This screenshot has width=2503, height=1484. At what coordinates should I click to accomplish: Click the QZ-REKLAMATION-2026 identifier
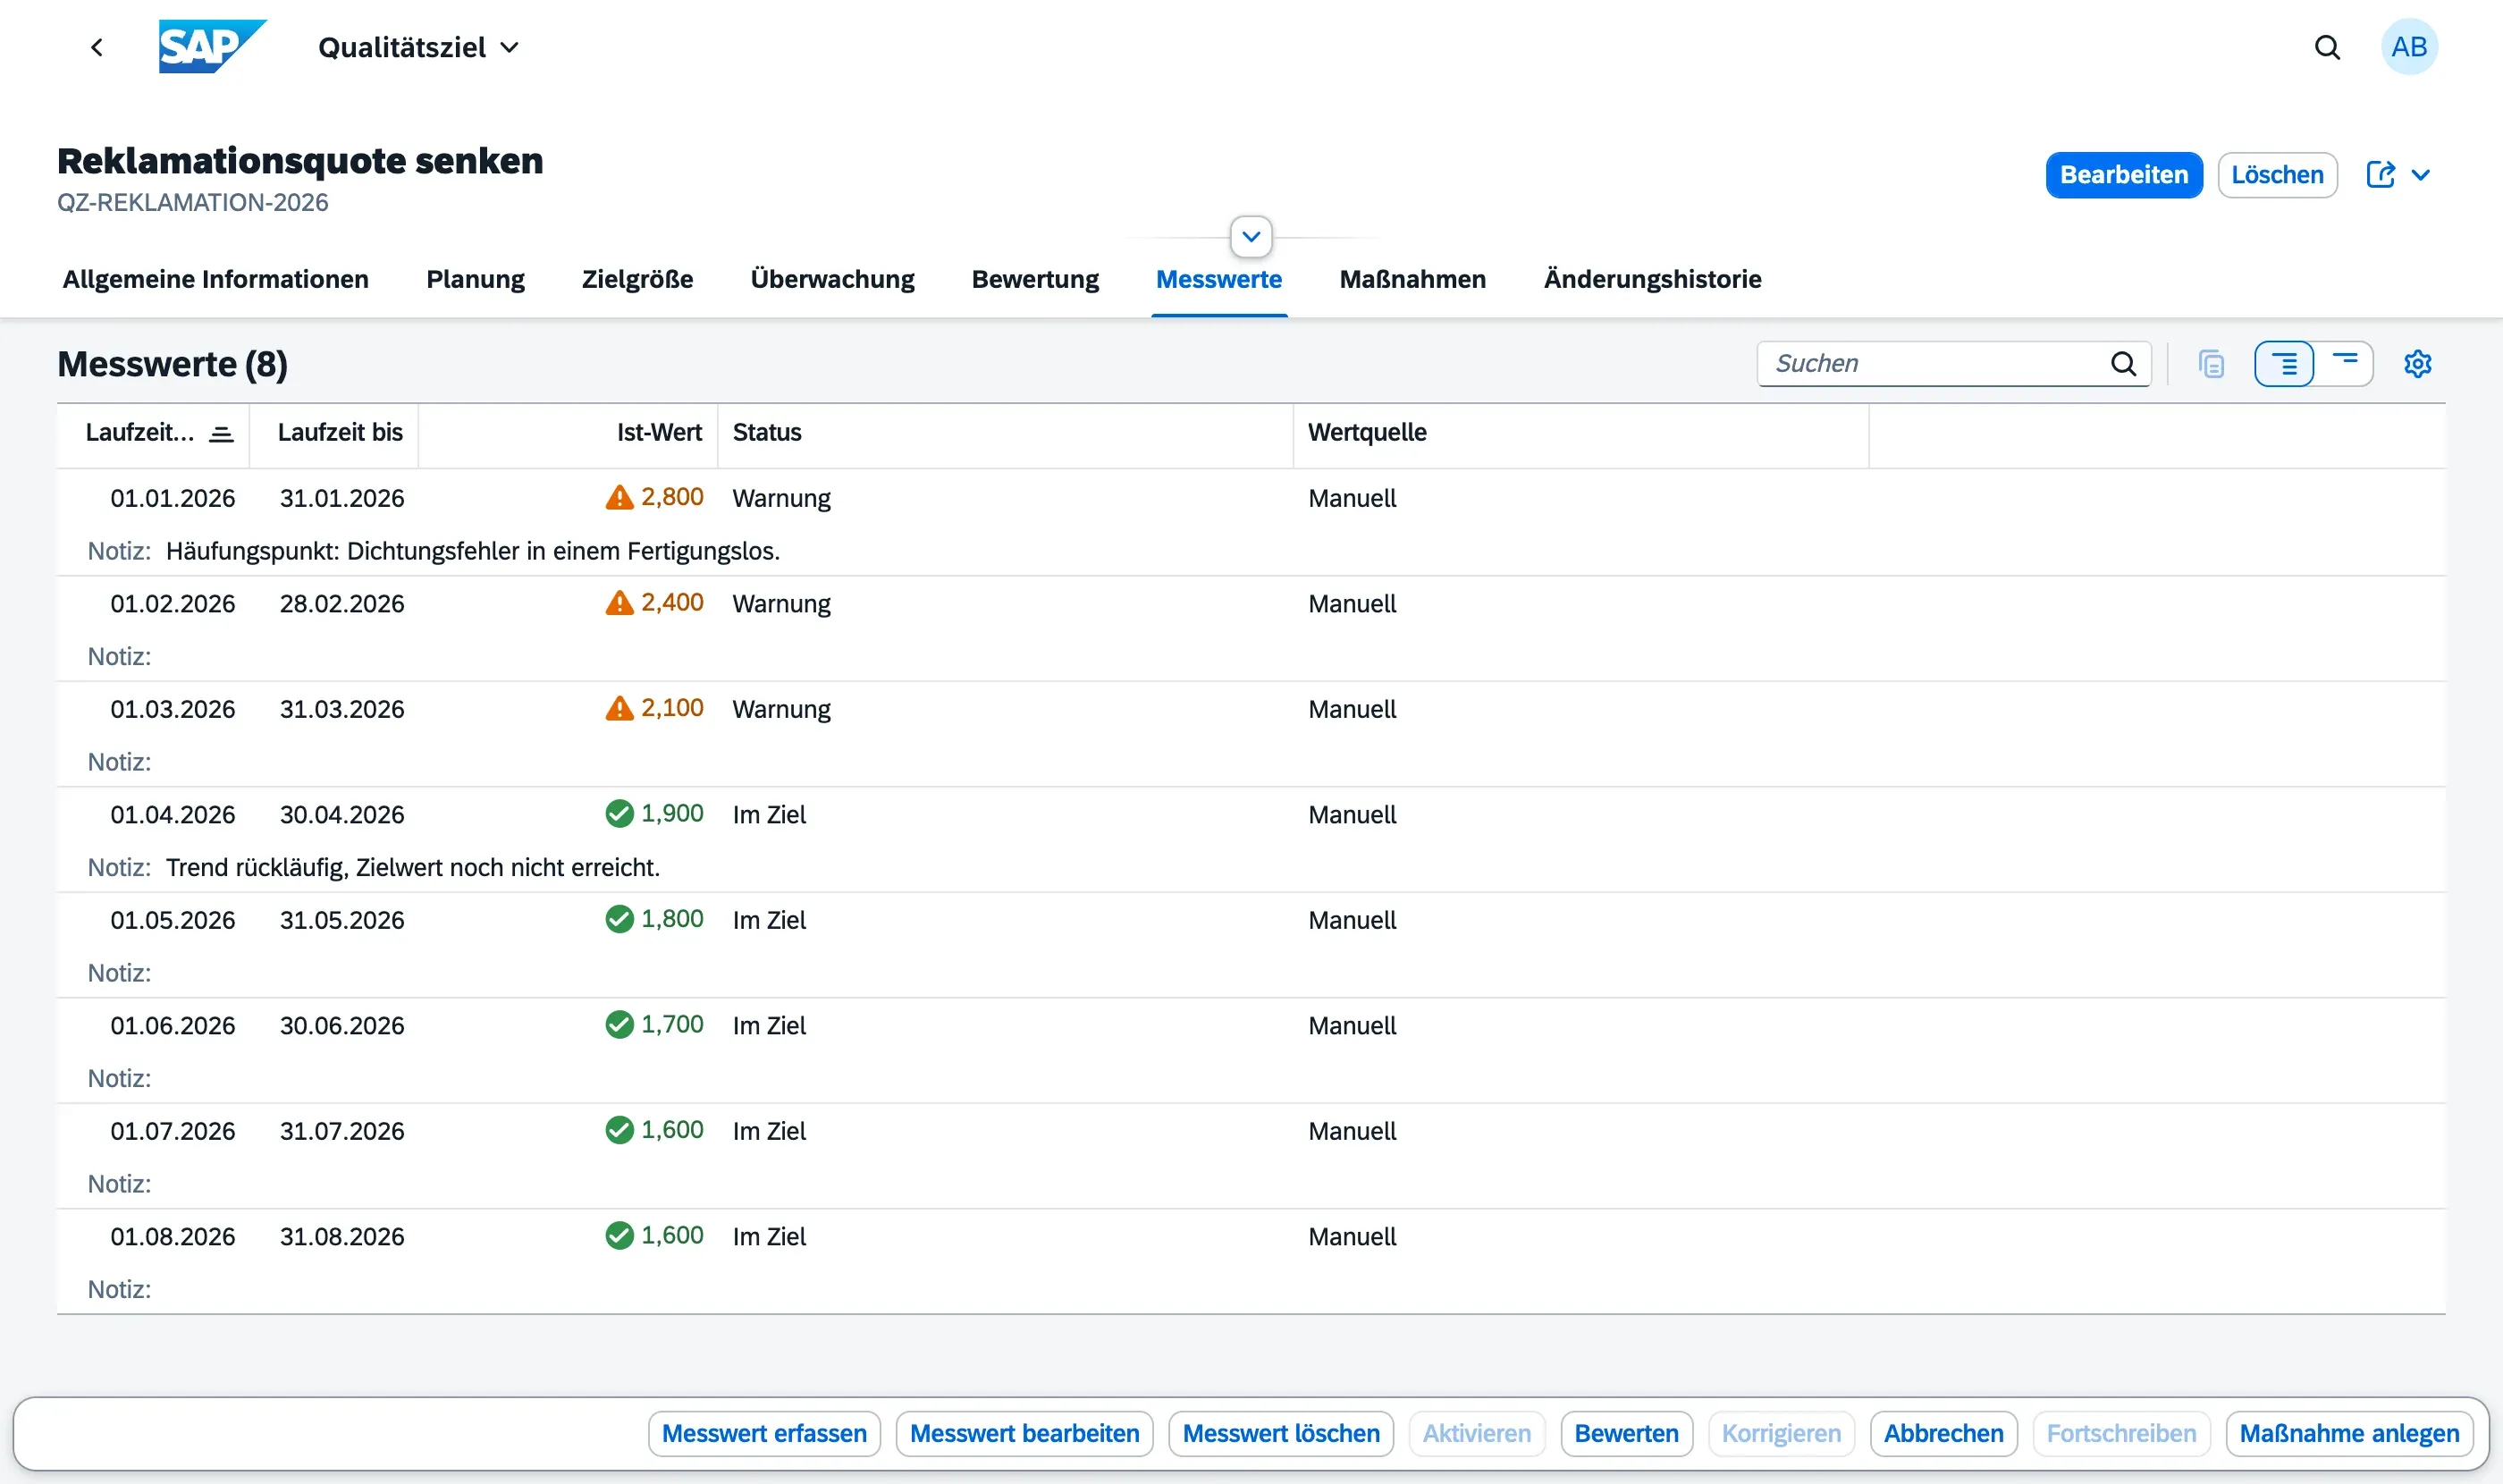(192, 202)
